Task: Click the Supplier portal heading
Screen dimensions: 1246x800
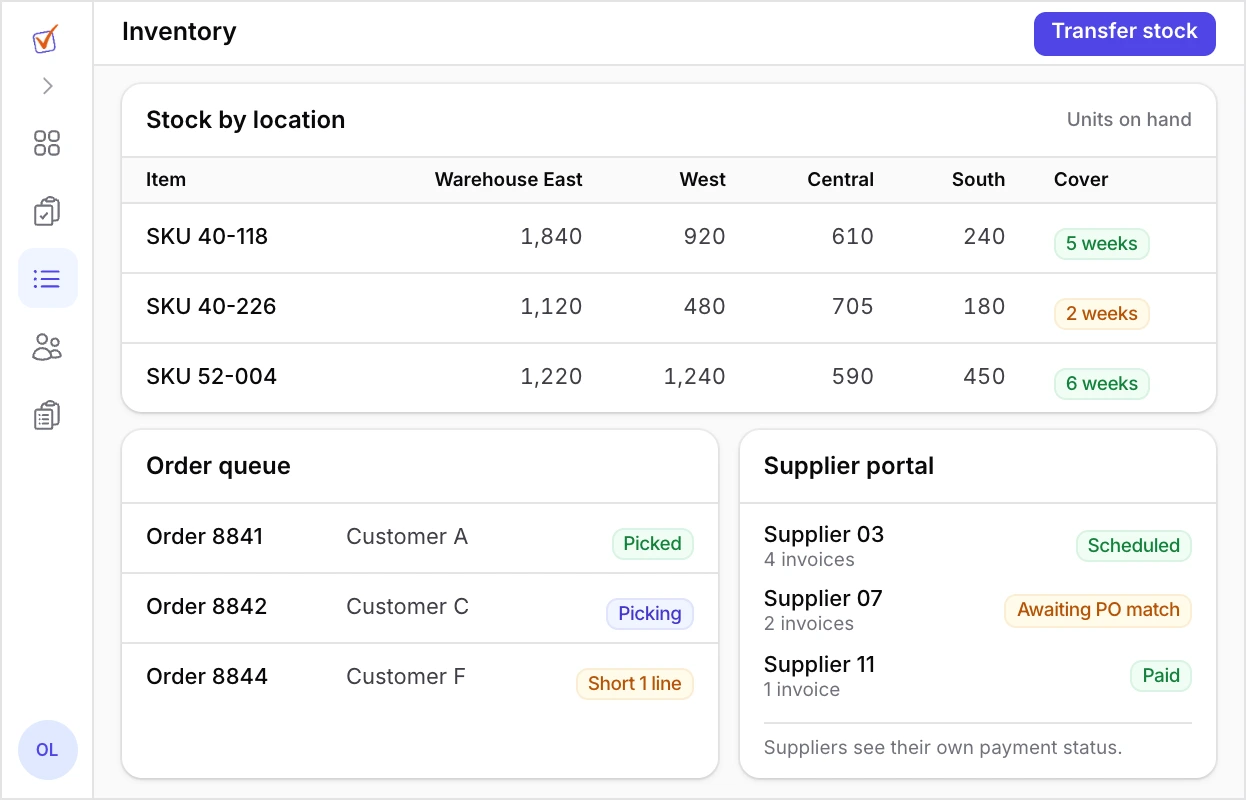Action: click(849, 466)
